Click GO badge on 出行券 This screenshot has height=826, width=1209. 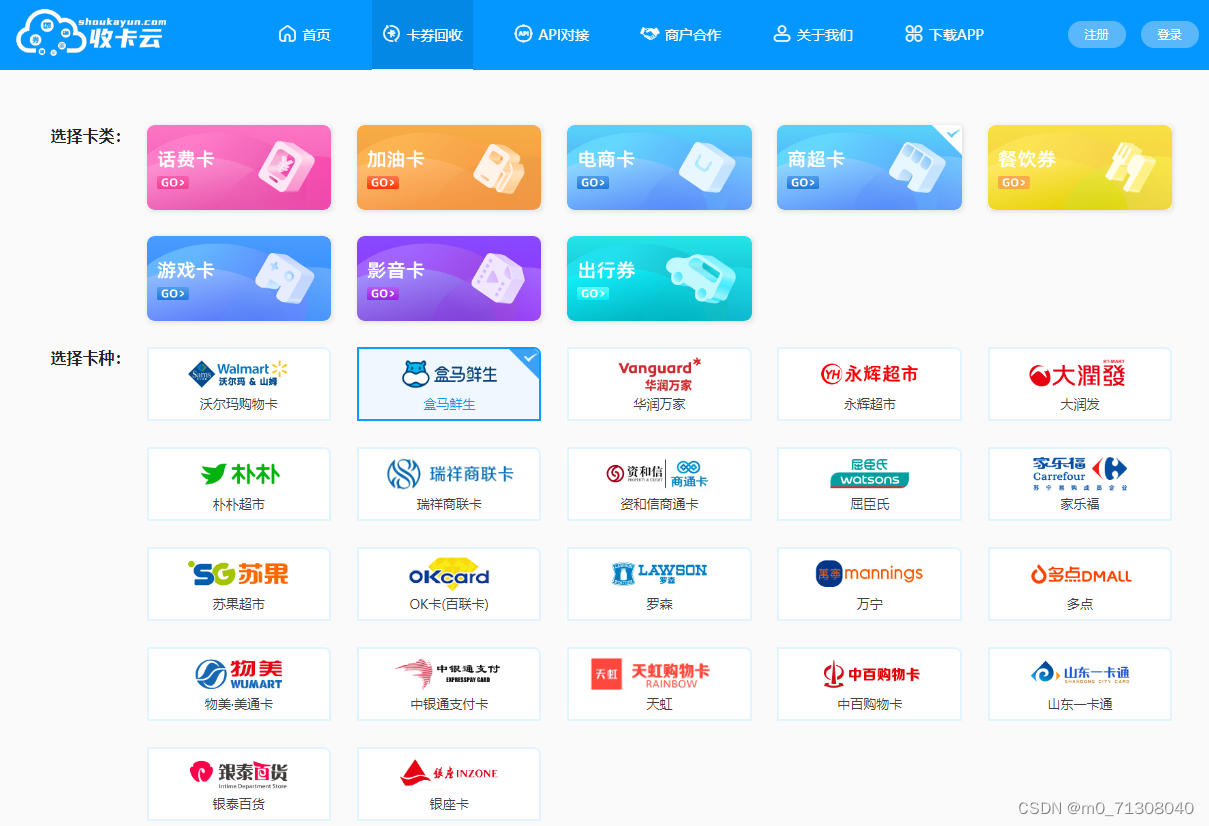[592, 294]
